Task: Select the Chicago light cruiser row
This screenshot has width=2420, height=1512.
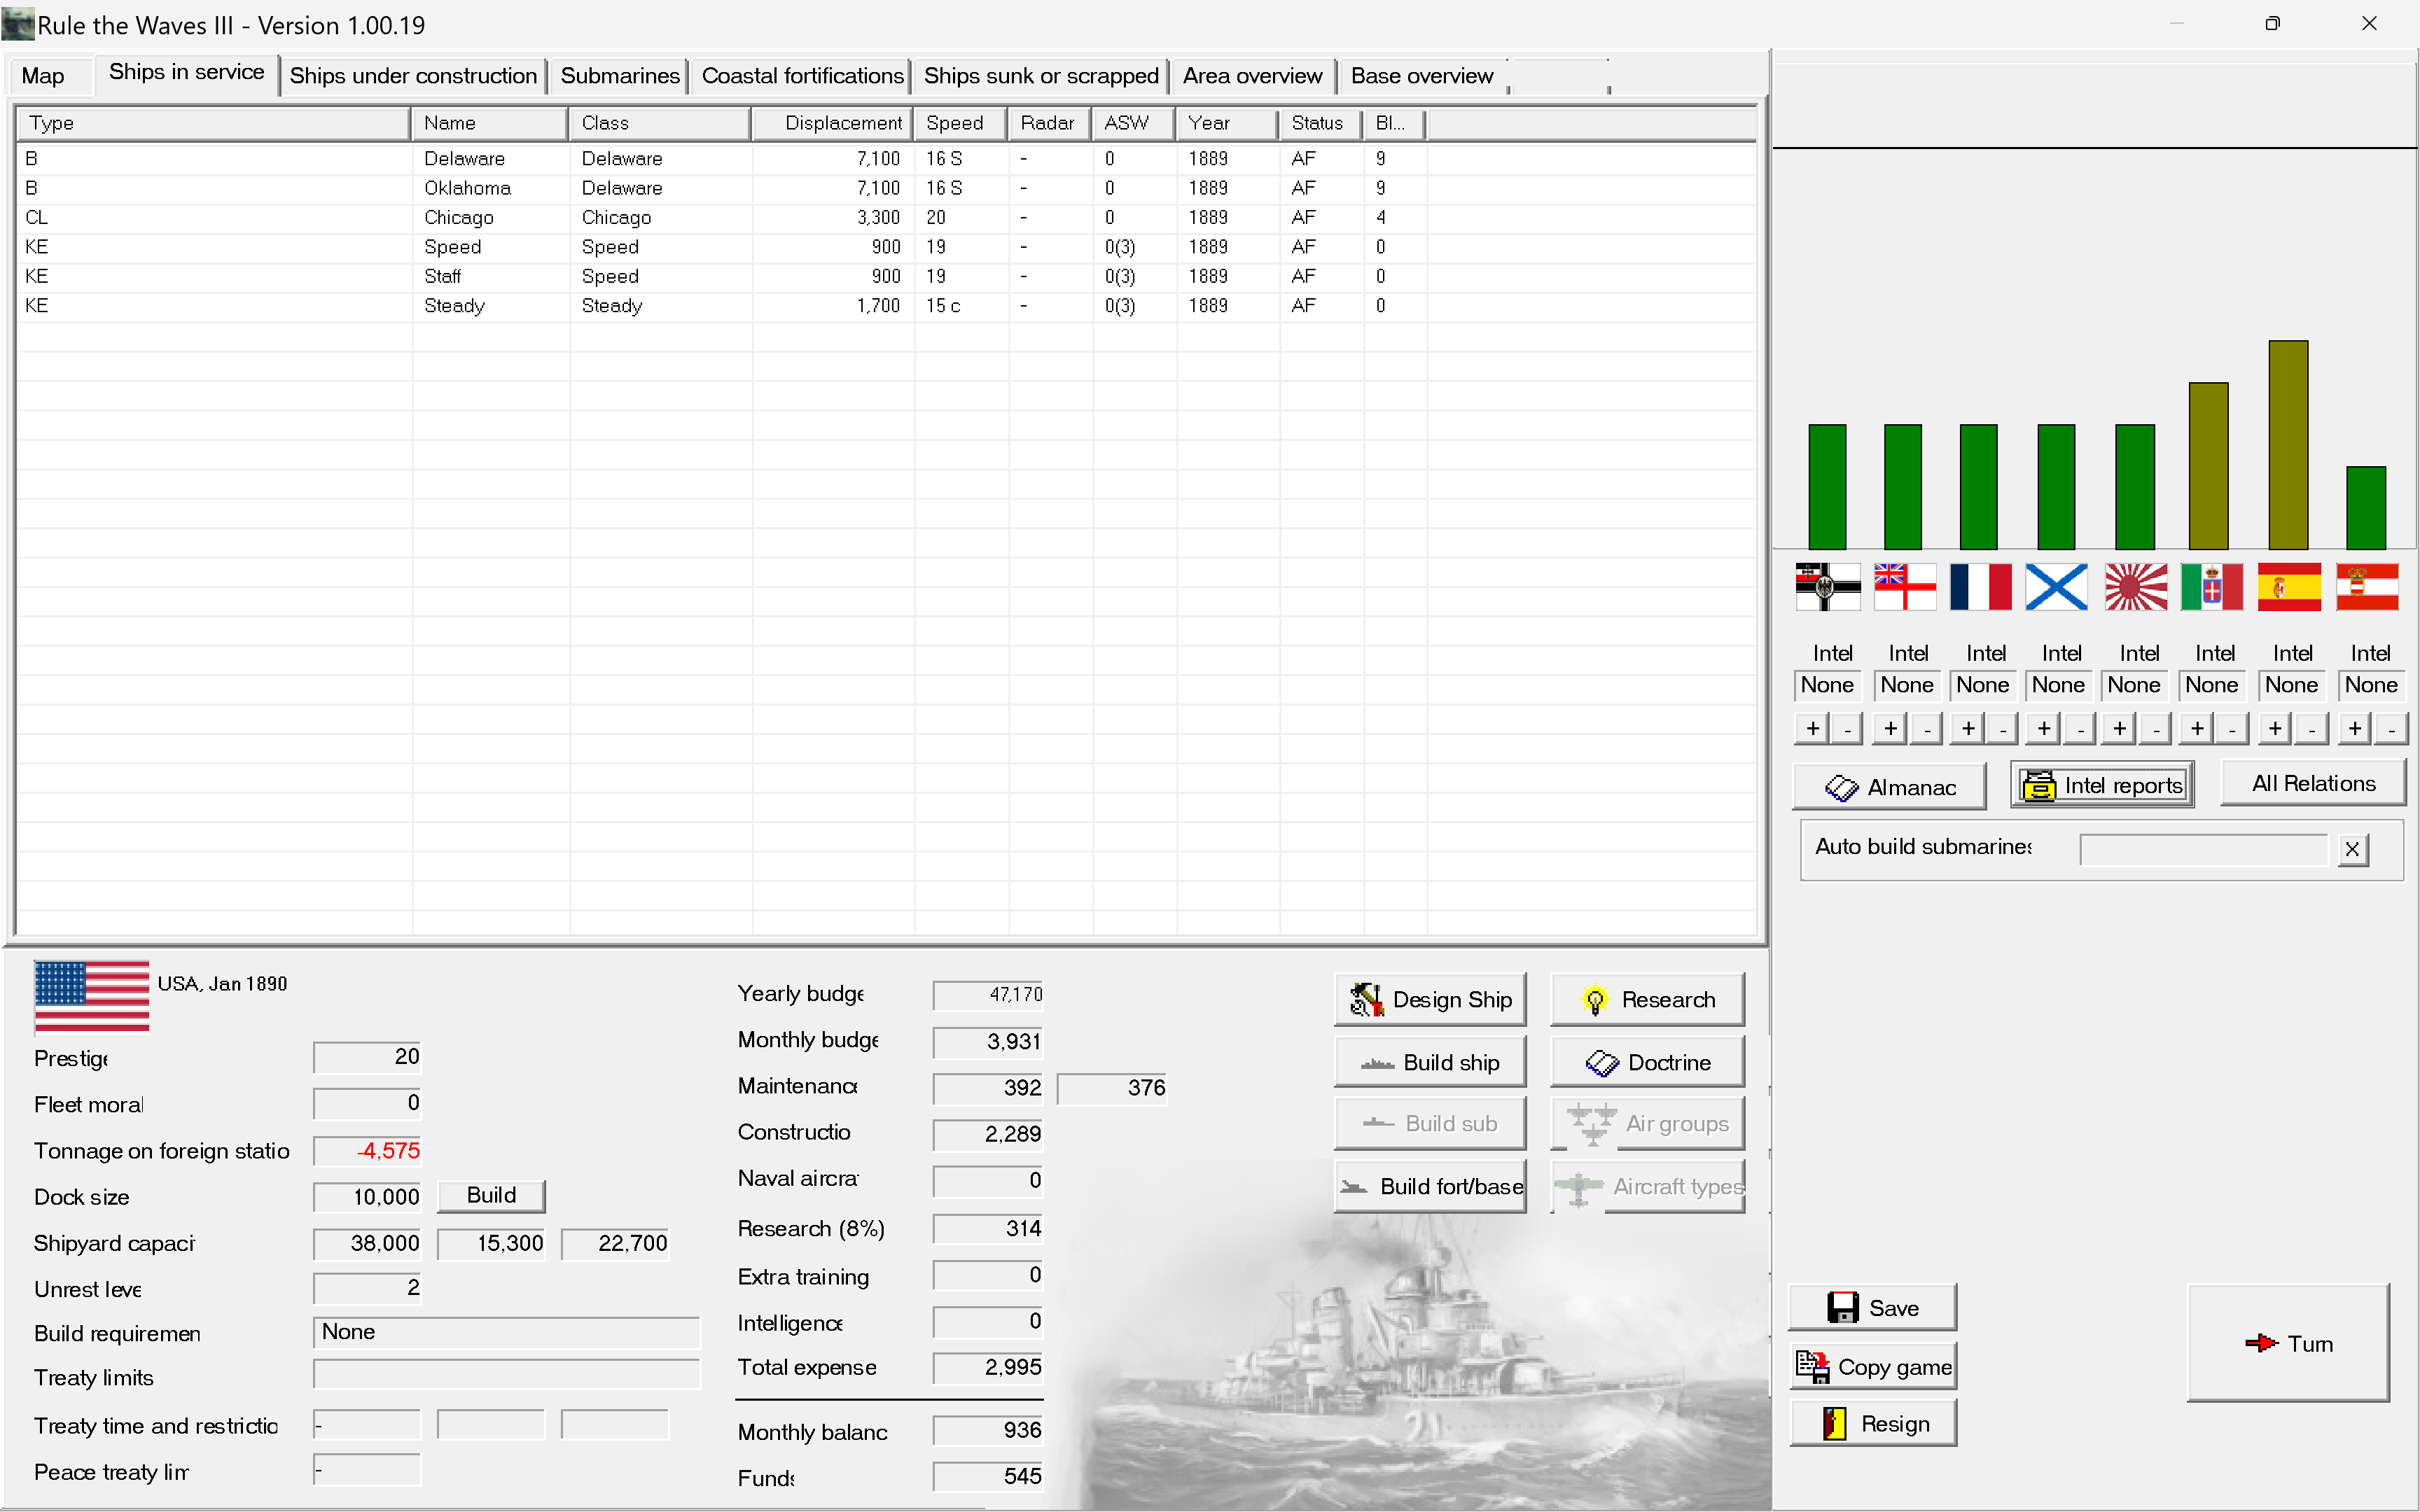Action: pos(886,217)
